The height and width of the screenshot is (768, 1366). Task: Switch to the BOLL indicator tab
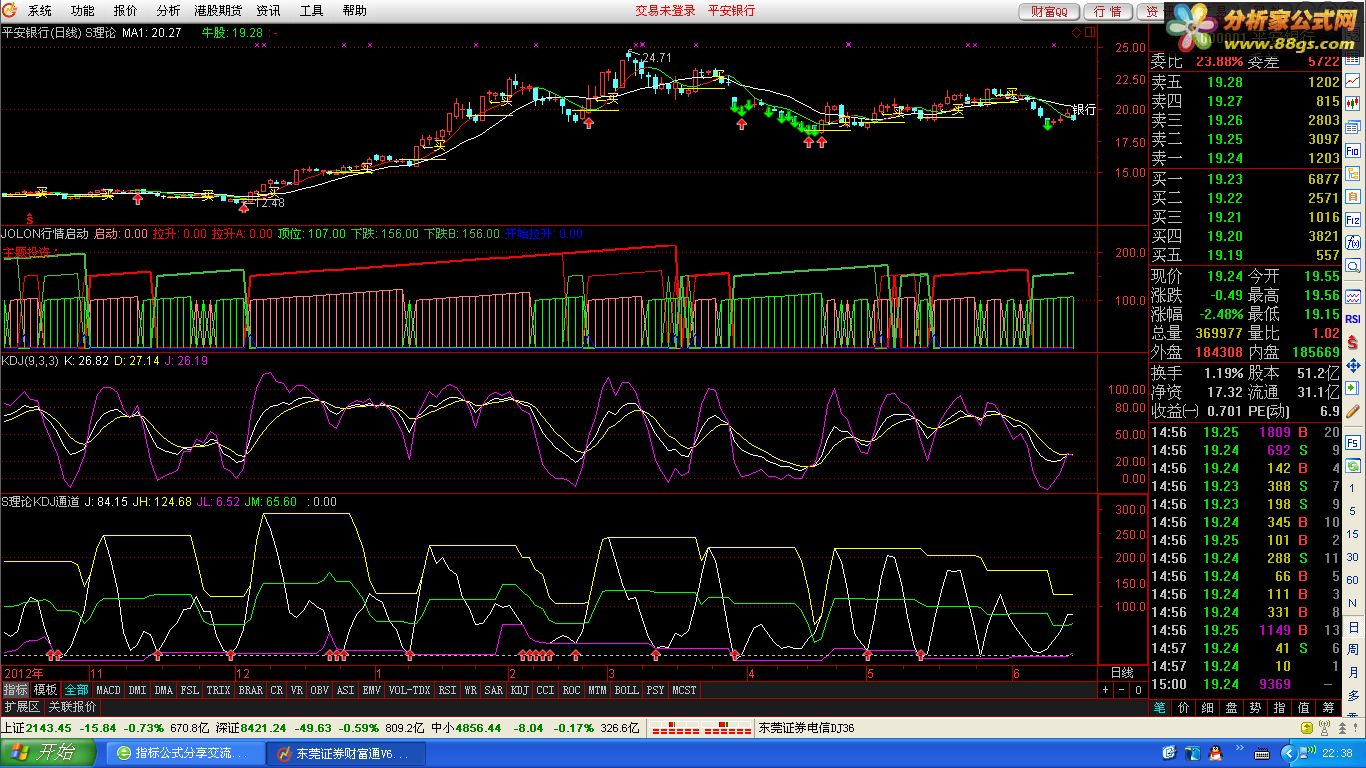626,690
